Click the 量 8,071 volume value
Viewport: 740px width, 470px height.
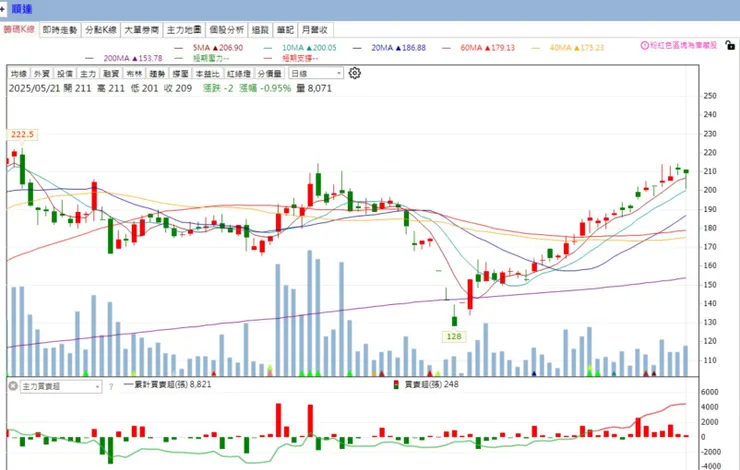tap(314, 88)
